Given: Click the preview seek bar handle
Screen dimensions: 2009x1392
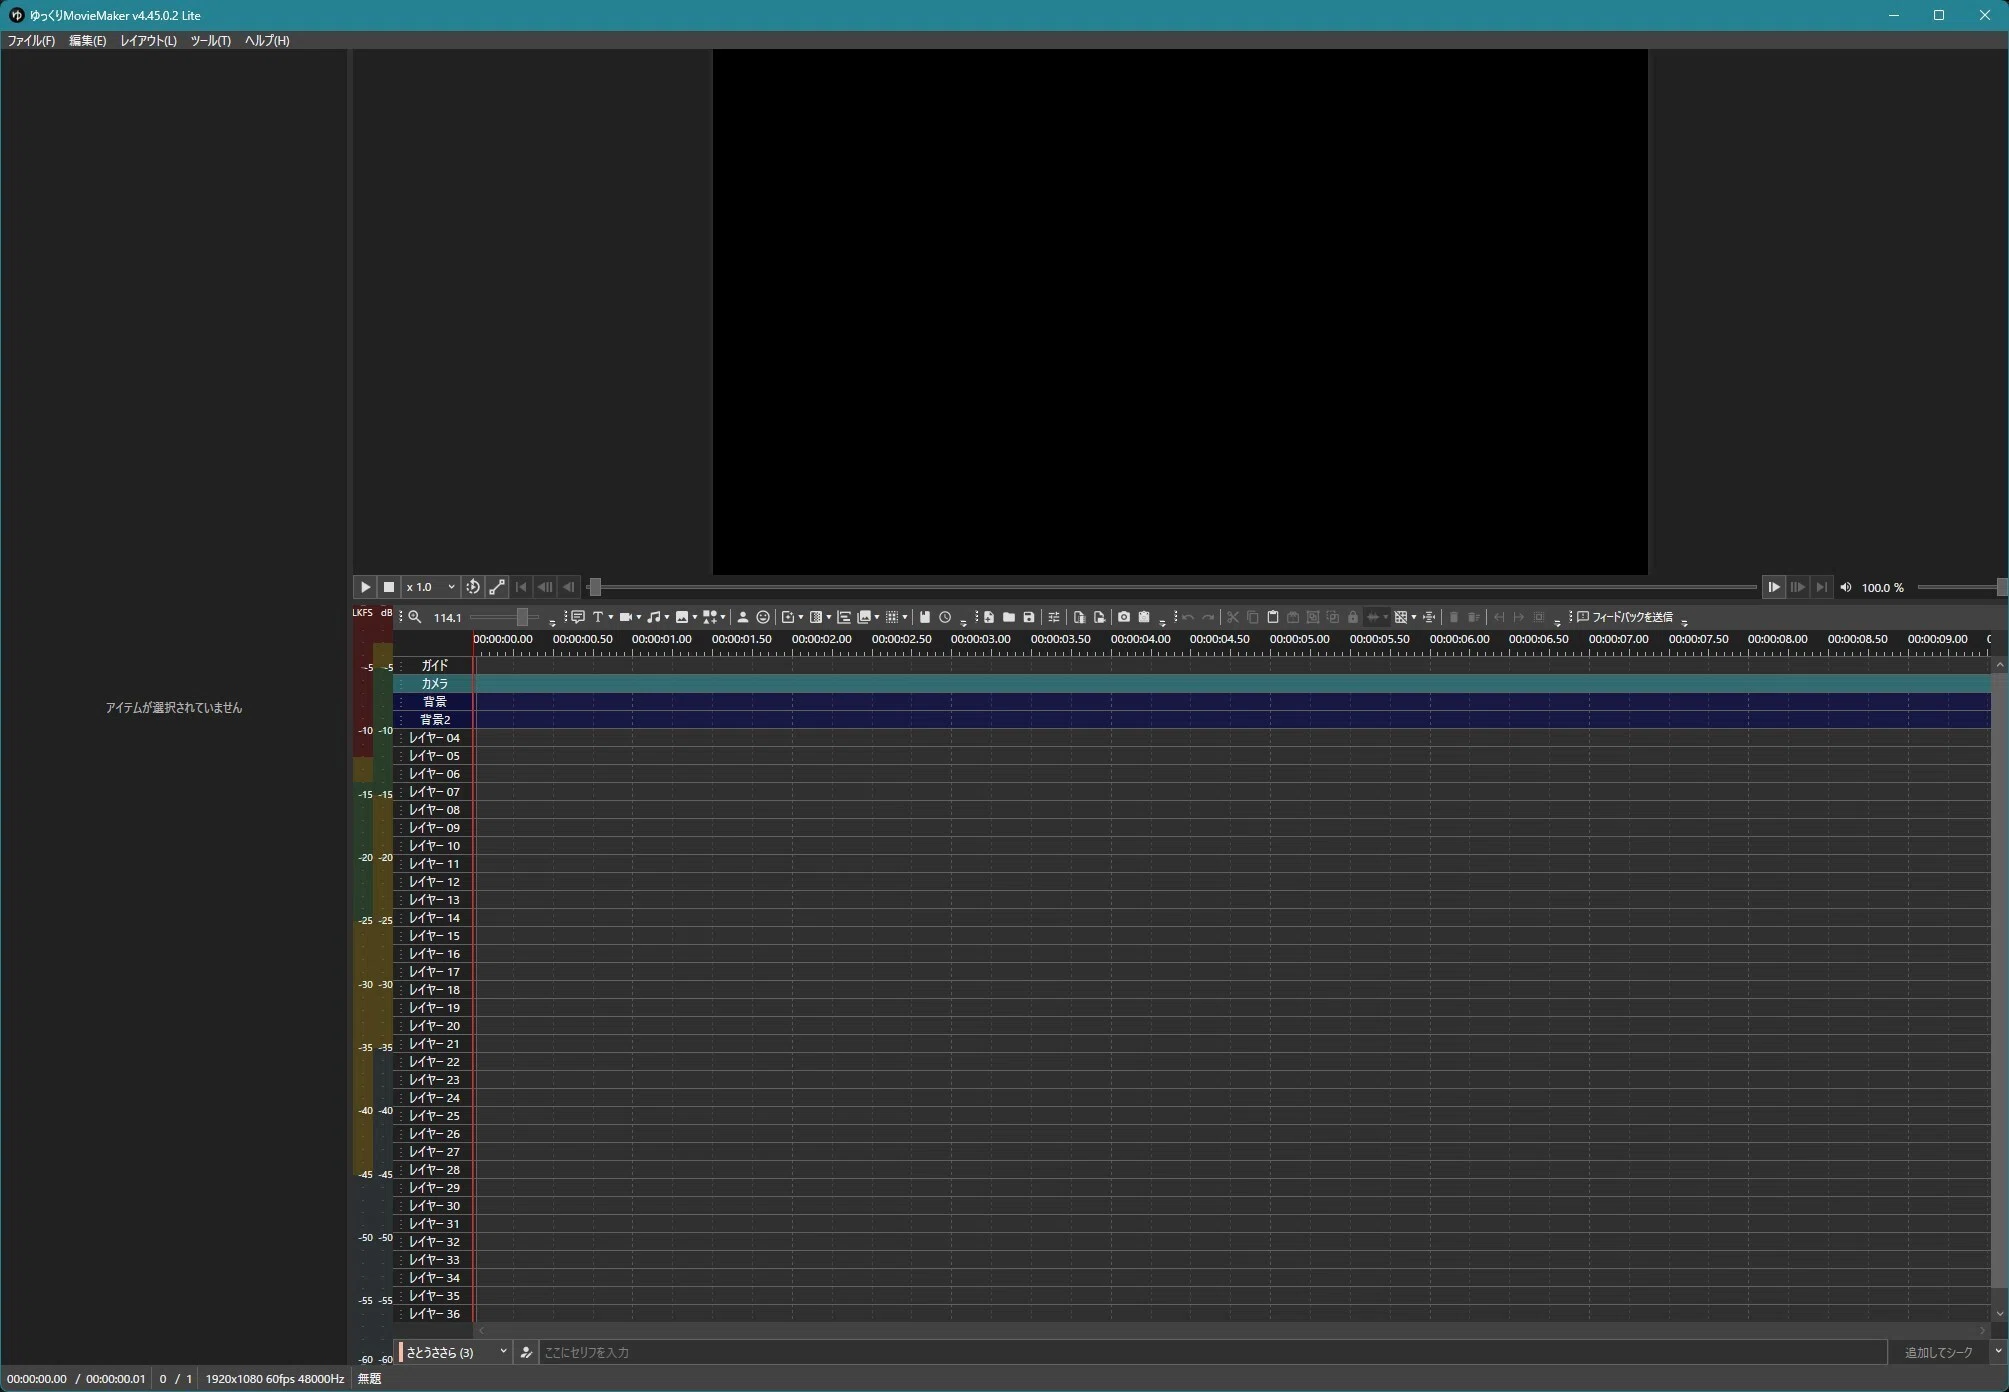Looking at the screenshot, I should pyautogui.click(x=595, y=587).
